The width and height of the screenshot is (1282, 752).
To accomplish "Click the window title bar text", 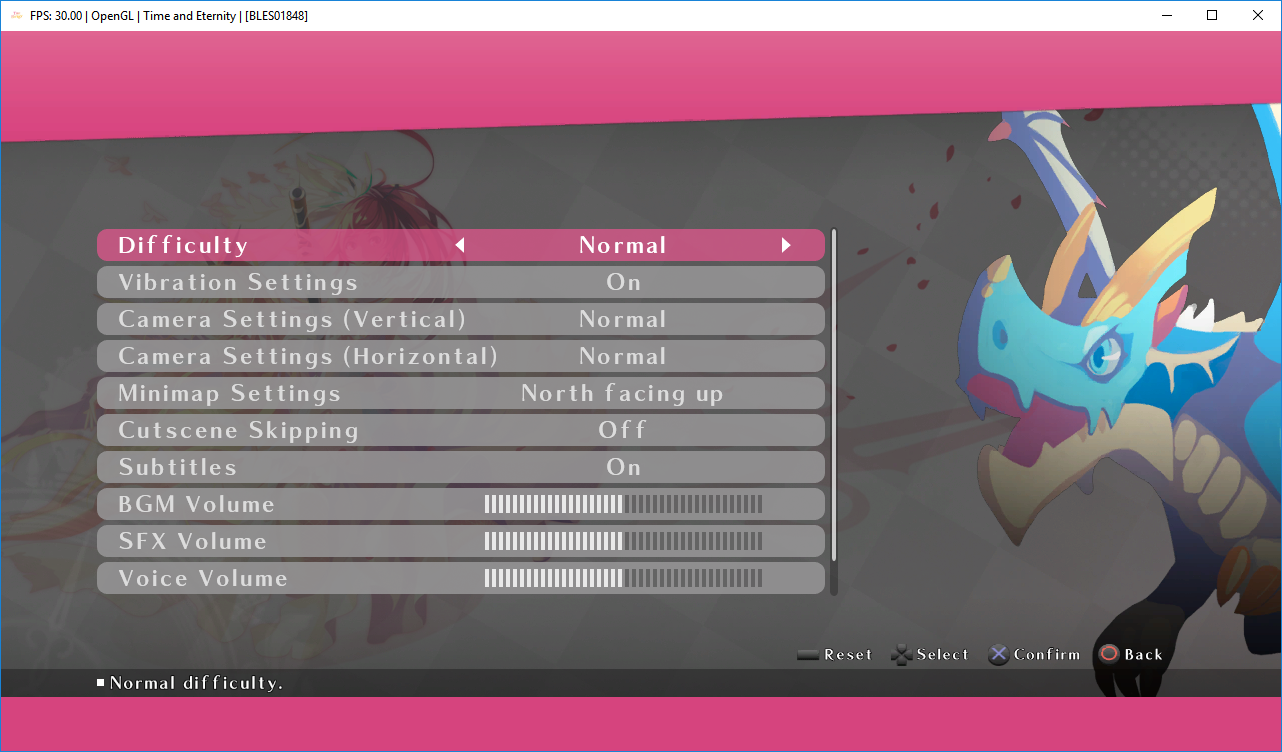I will [170, 15].
